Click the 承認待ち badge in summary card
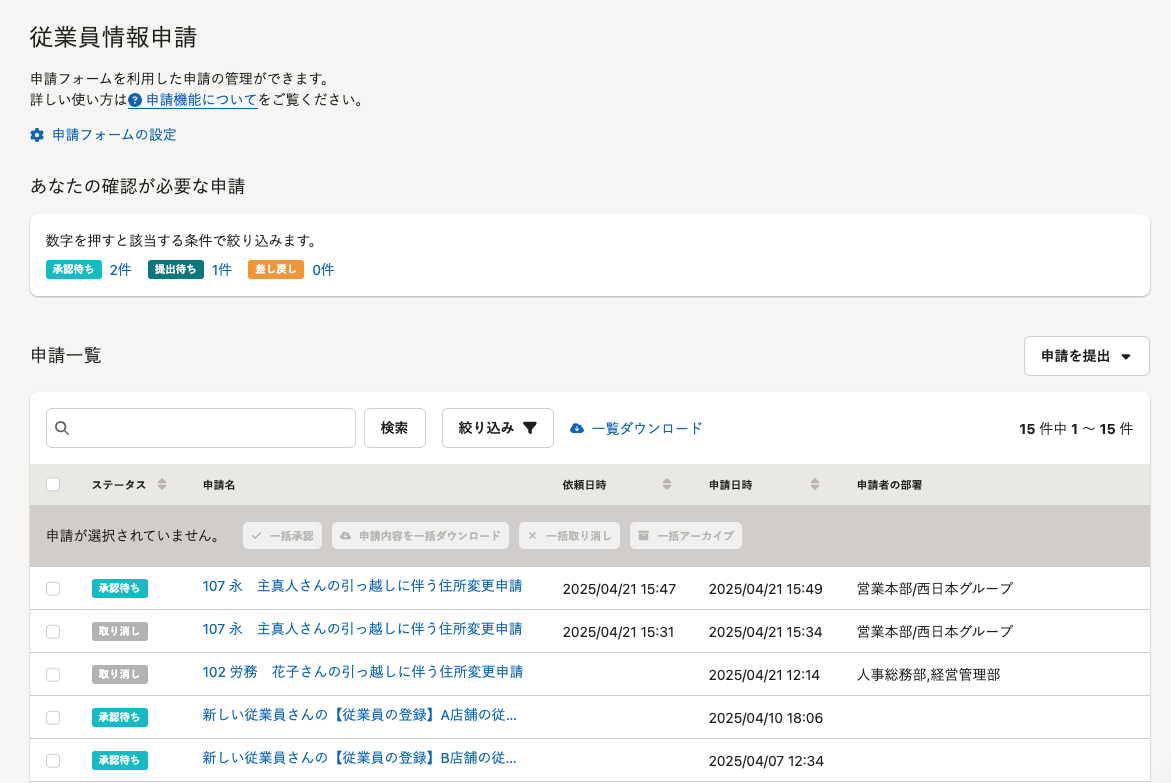 74,270
